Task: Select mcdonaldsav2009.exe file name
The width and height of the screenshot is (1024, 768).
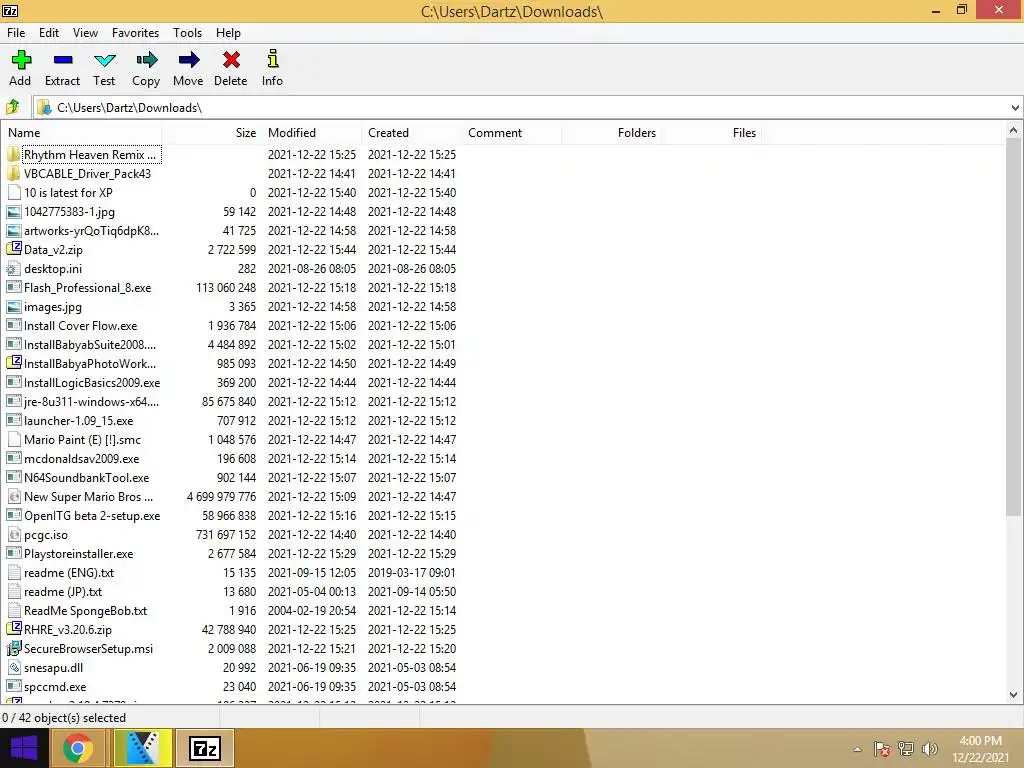Action: pos(82,458)
